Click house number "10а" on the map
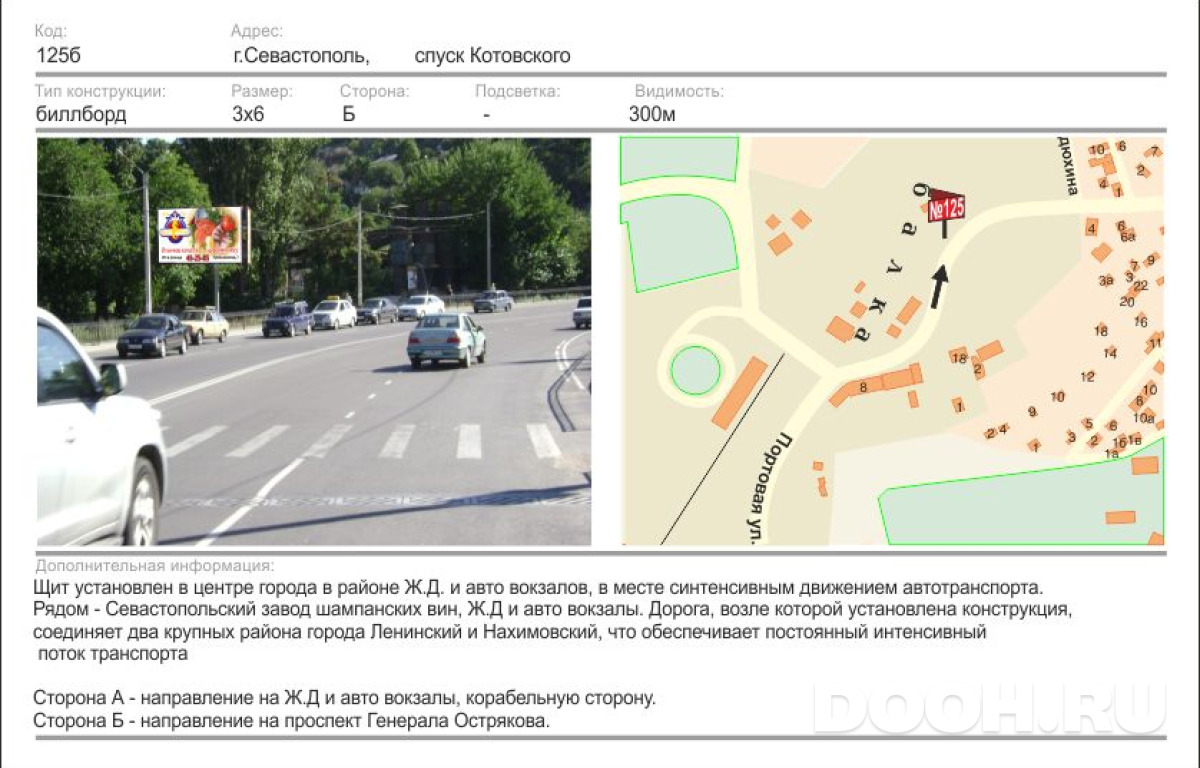Screen dimensions: 1200x768 coord(1144,418)
